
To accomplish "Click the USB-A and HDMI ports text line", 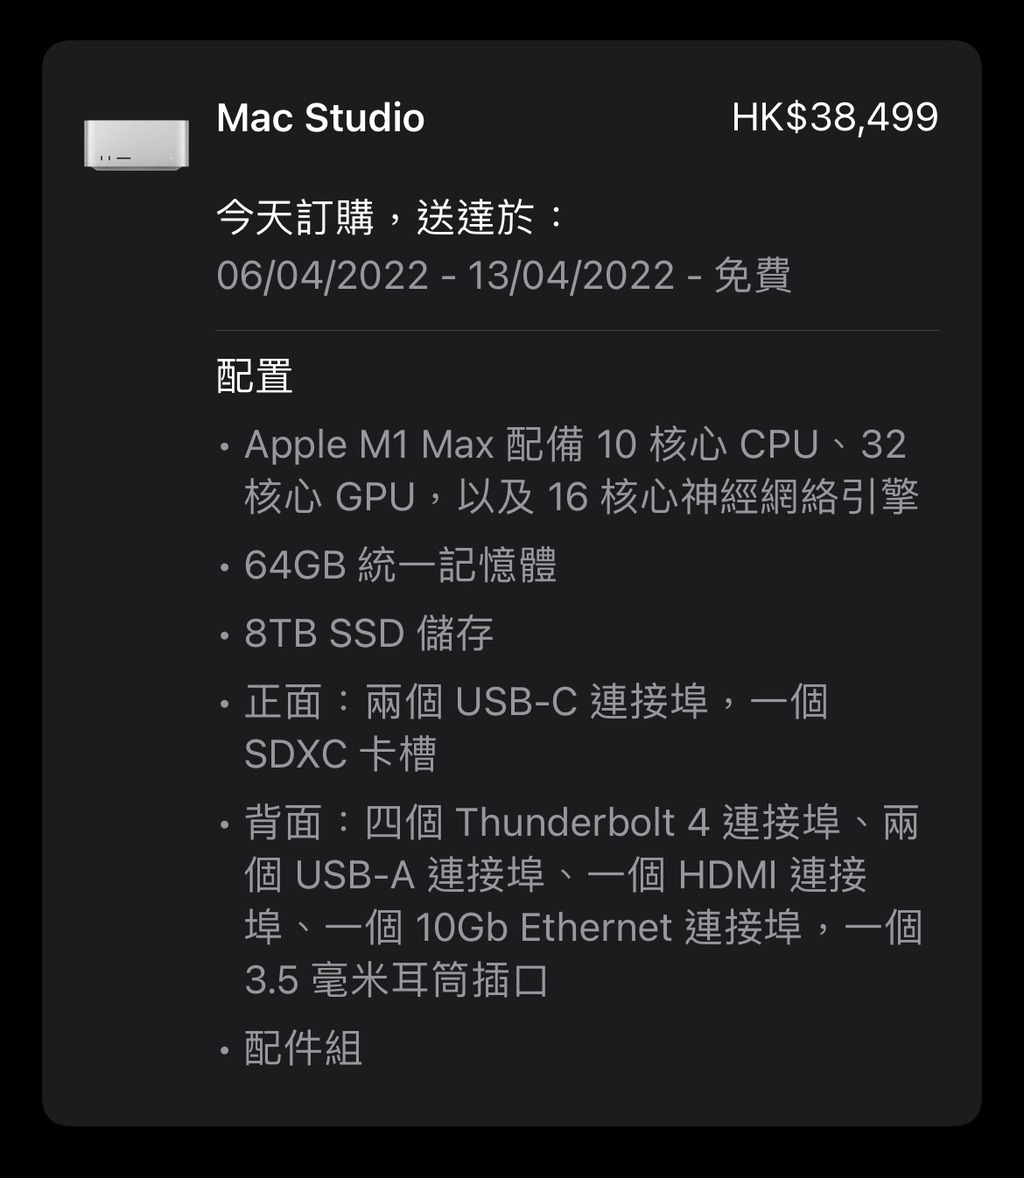I will click(x=556, y=874).
